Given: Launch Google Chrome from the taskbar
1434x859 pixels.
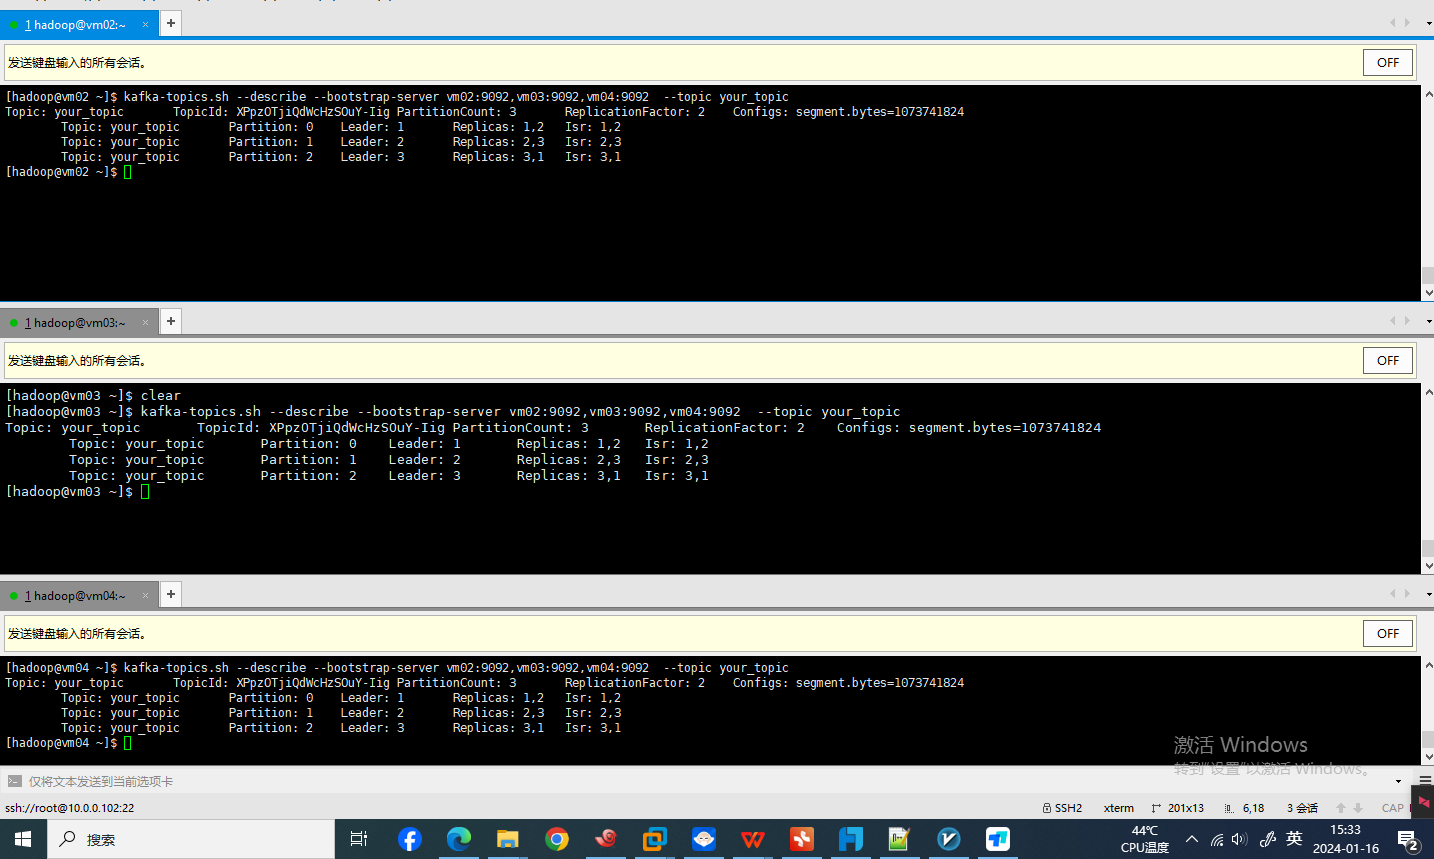Looking at the screenshot, I should (x=556, y=839).
